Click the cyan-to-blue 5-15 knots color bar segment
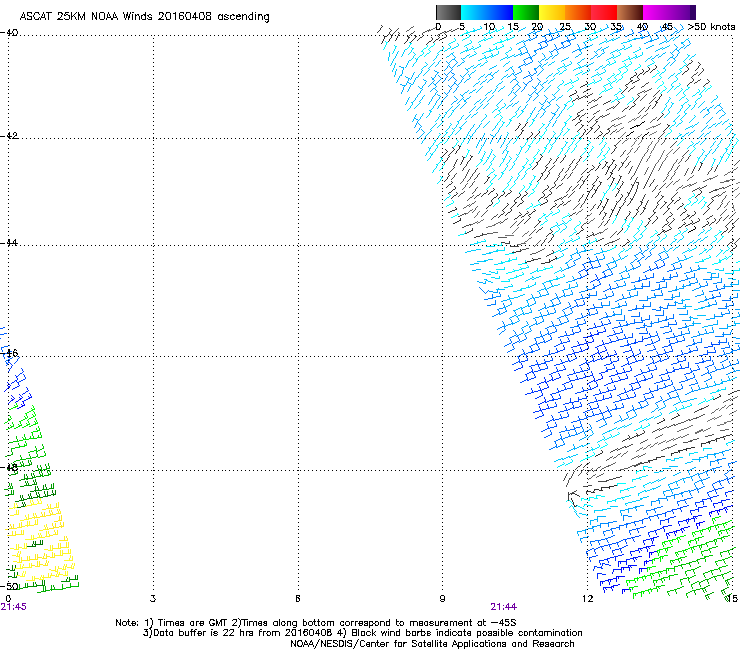 (x=487, y=12)
